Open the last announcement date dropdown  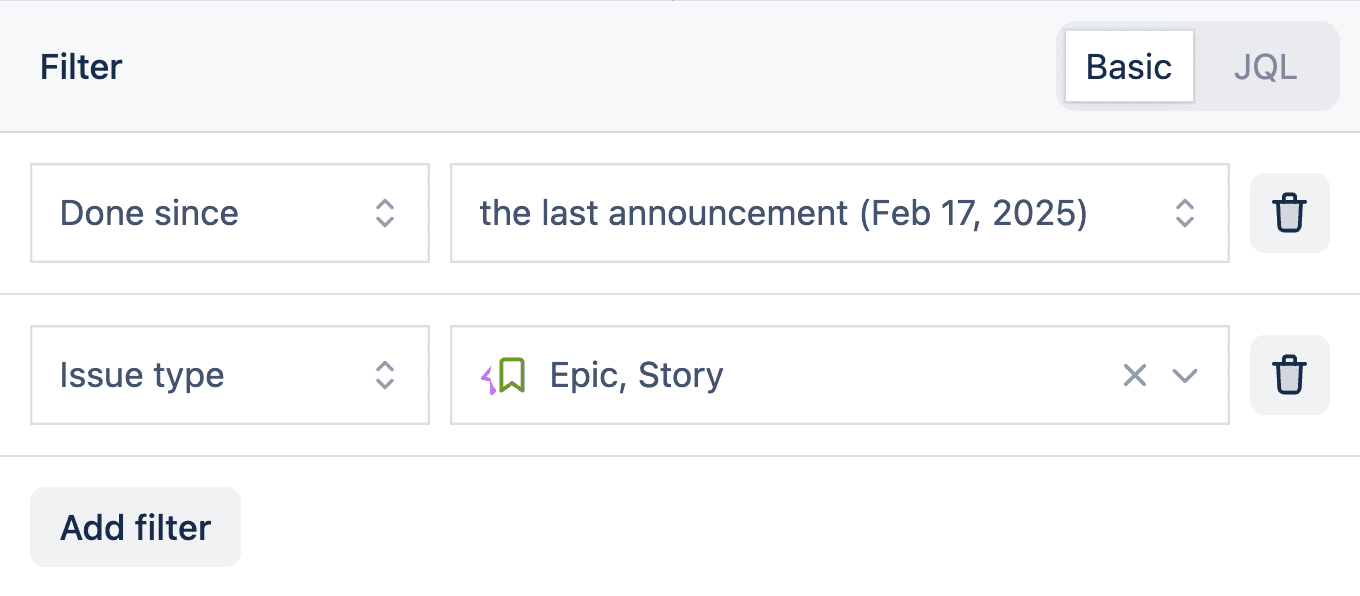840,213
